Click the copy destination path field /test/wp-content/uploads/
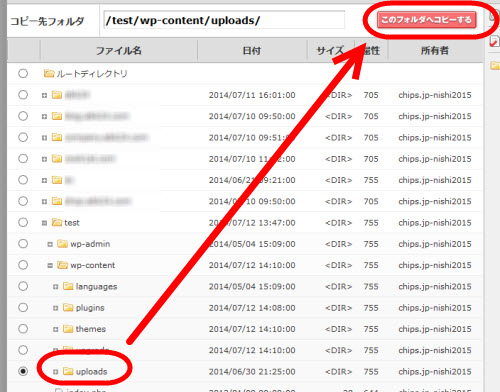The image size is (500, 392). [x=224, y=20]
